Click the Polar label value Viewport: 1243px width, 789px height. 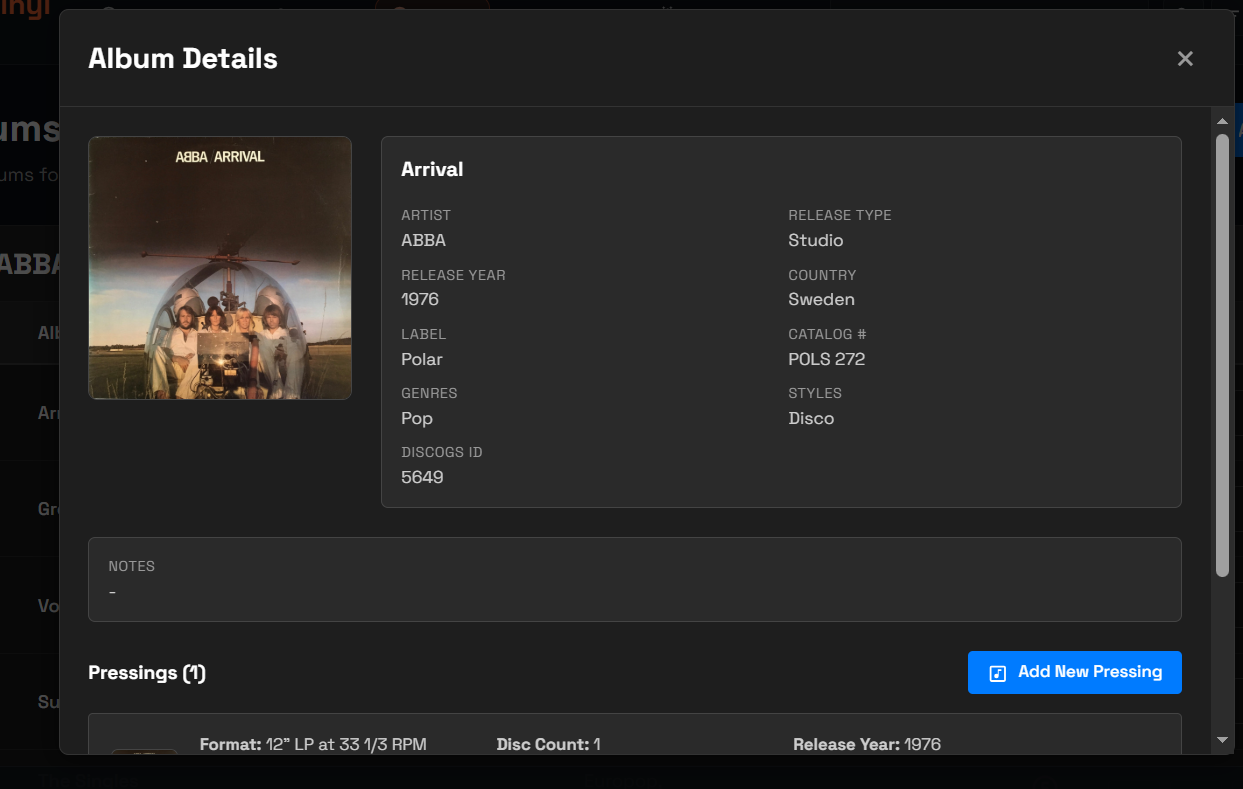tap(421, 359)
